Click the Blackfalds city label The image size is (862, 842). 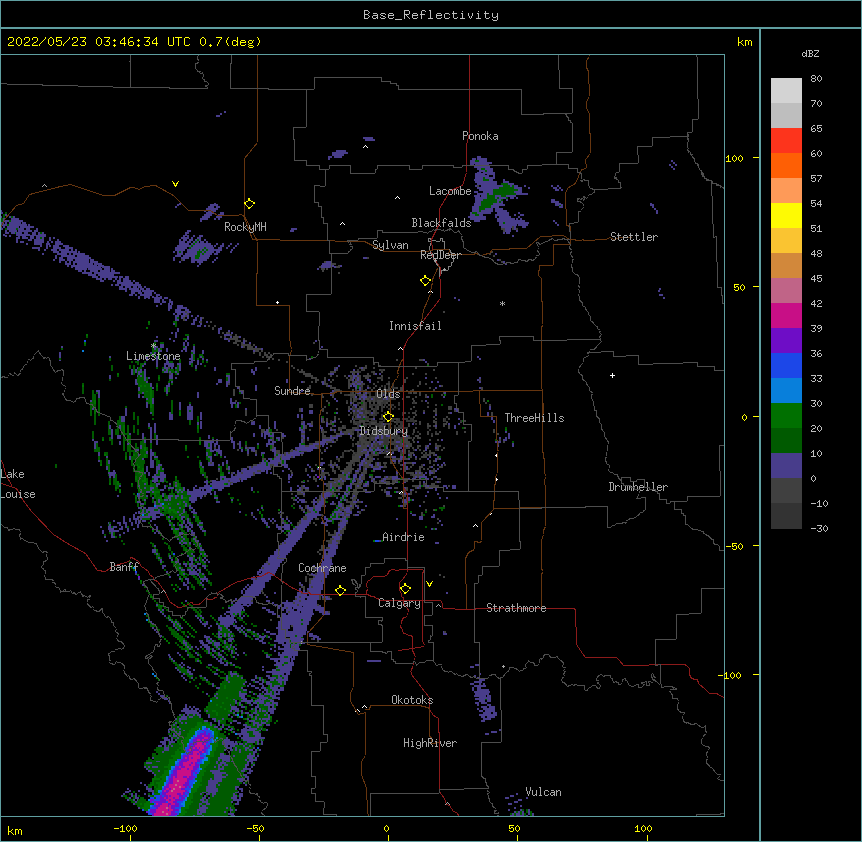tap(441, 223)
